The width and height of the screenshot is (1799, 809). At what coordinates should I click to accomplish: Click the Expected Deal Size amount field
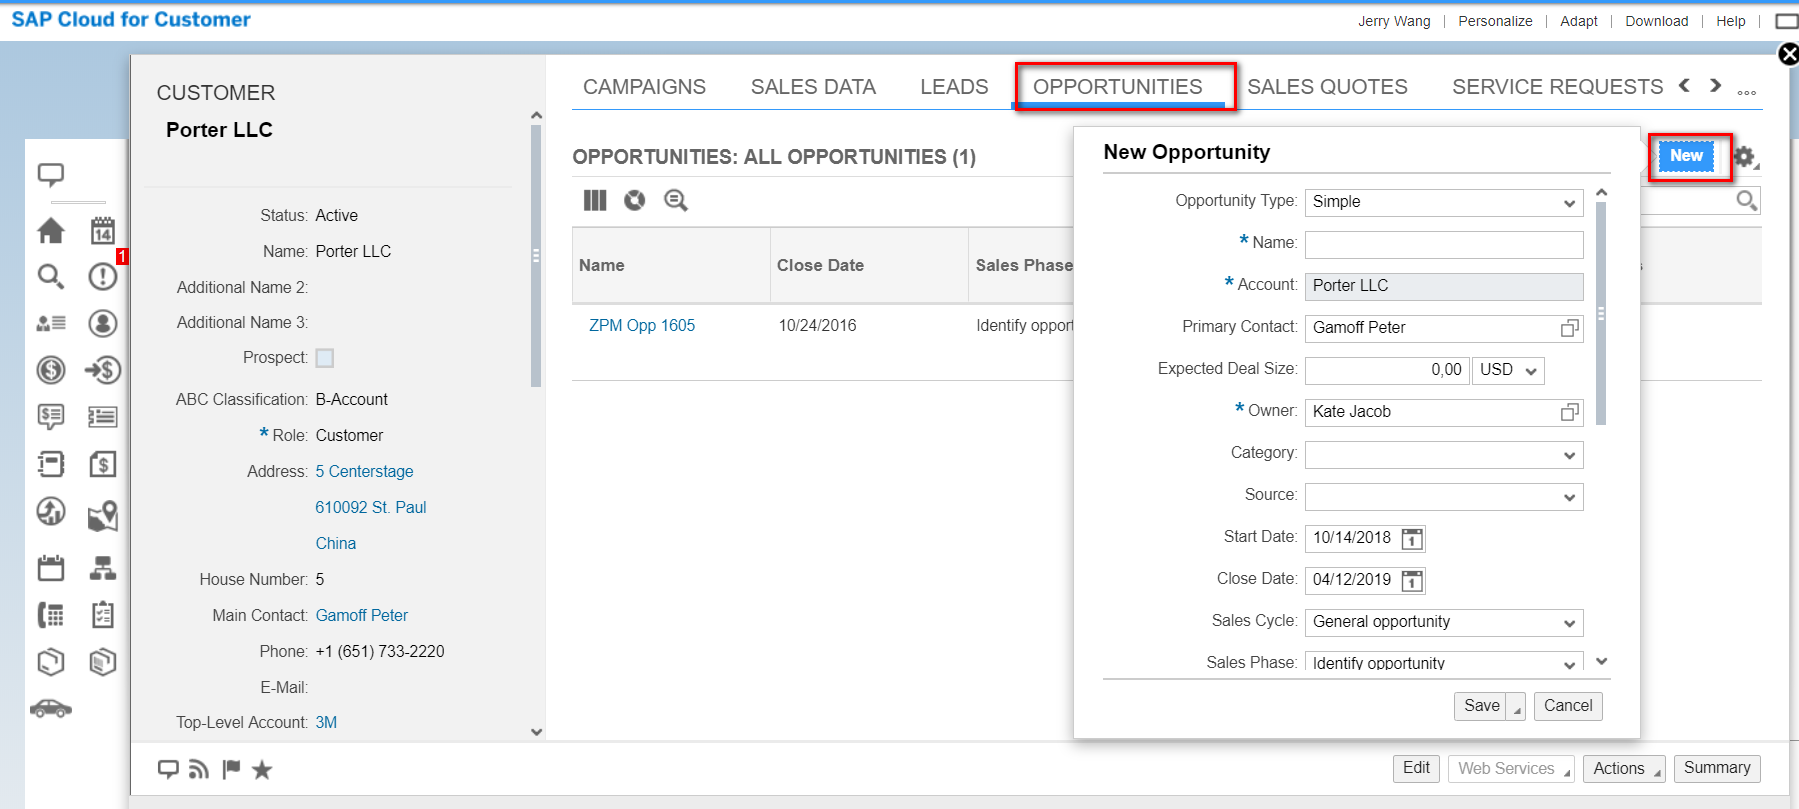1386,370
